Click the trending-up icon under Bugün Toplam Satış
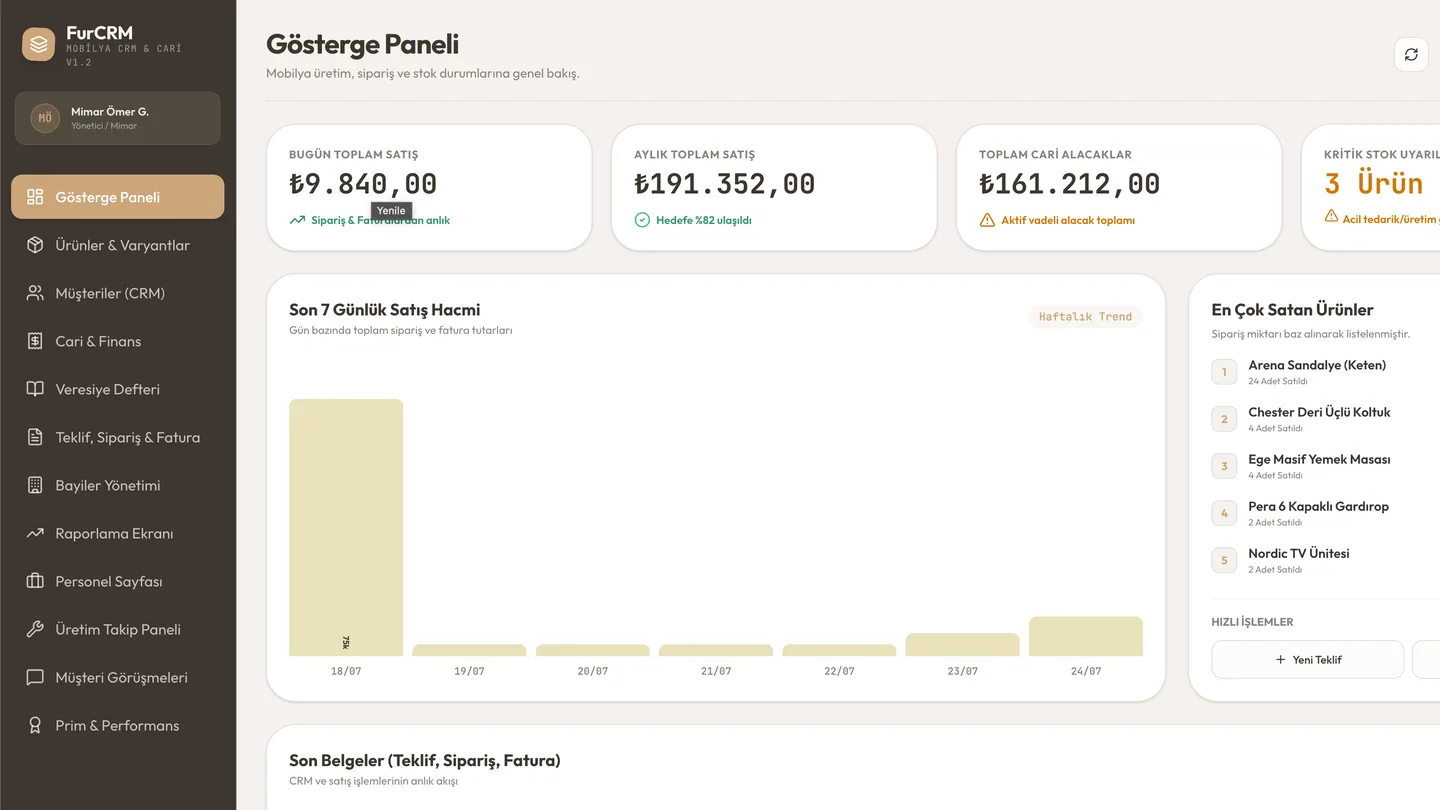1440x810 pixels. click(x=297, y=220)
